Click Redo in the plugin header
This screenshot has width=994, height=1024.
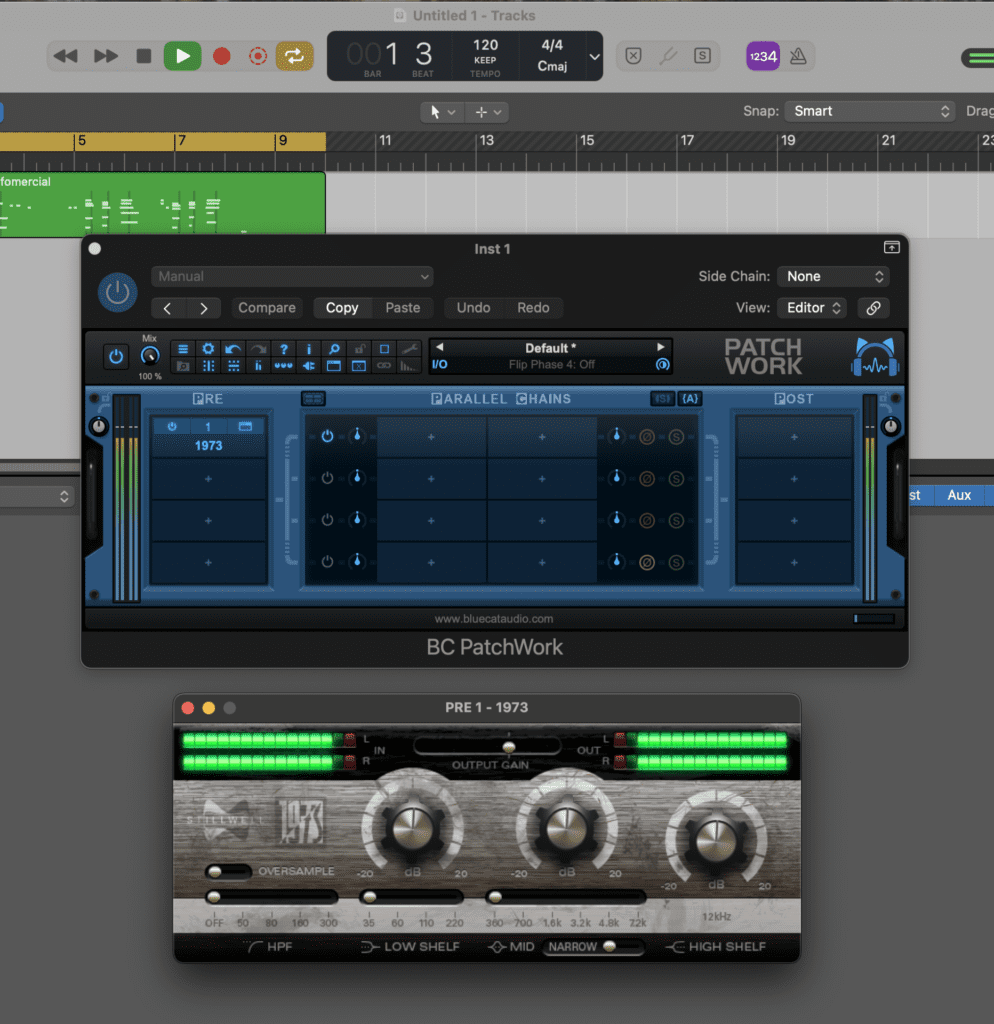click(x=533, y=308)
